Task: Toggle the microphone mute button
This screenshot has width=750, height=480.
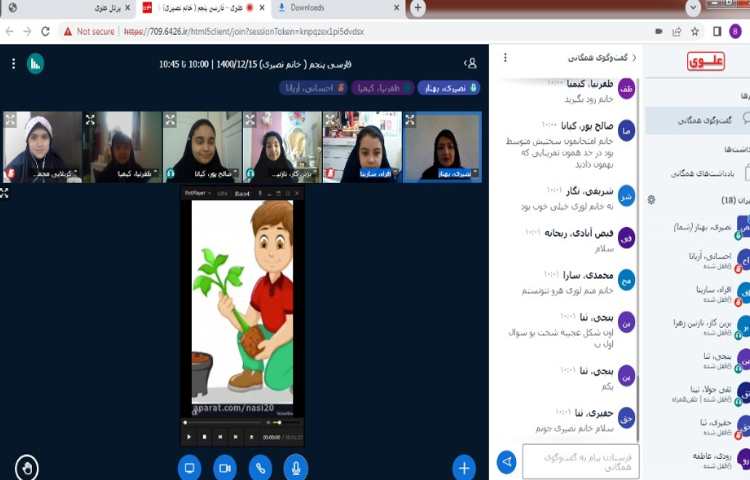Action: 295,467
